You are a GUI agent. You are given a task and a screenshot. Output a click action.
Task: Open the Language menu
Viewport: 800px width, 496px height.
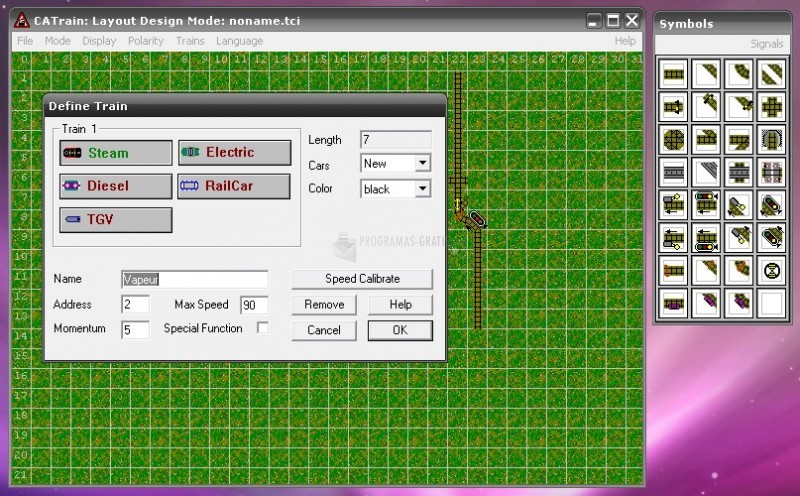pyautogui.click(x=239, y=41)
